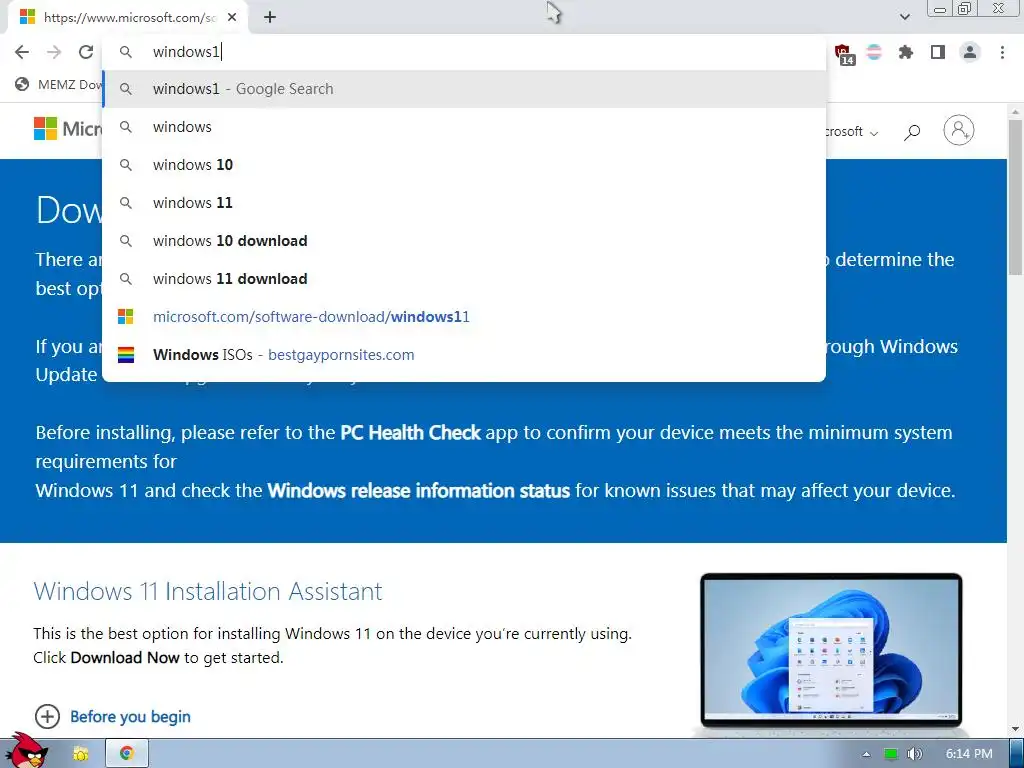1024x768 pixels.
Task: Open the Angry Birds start button
Action: click(x=26, y=751)
